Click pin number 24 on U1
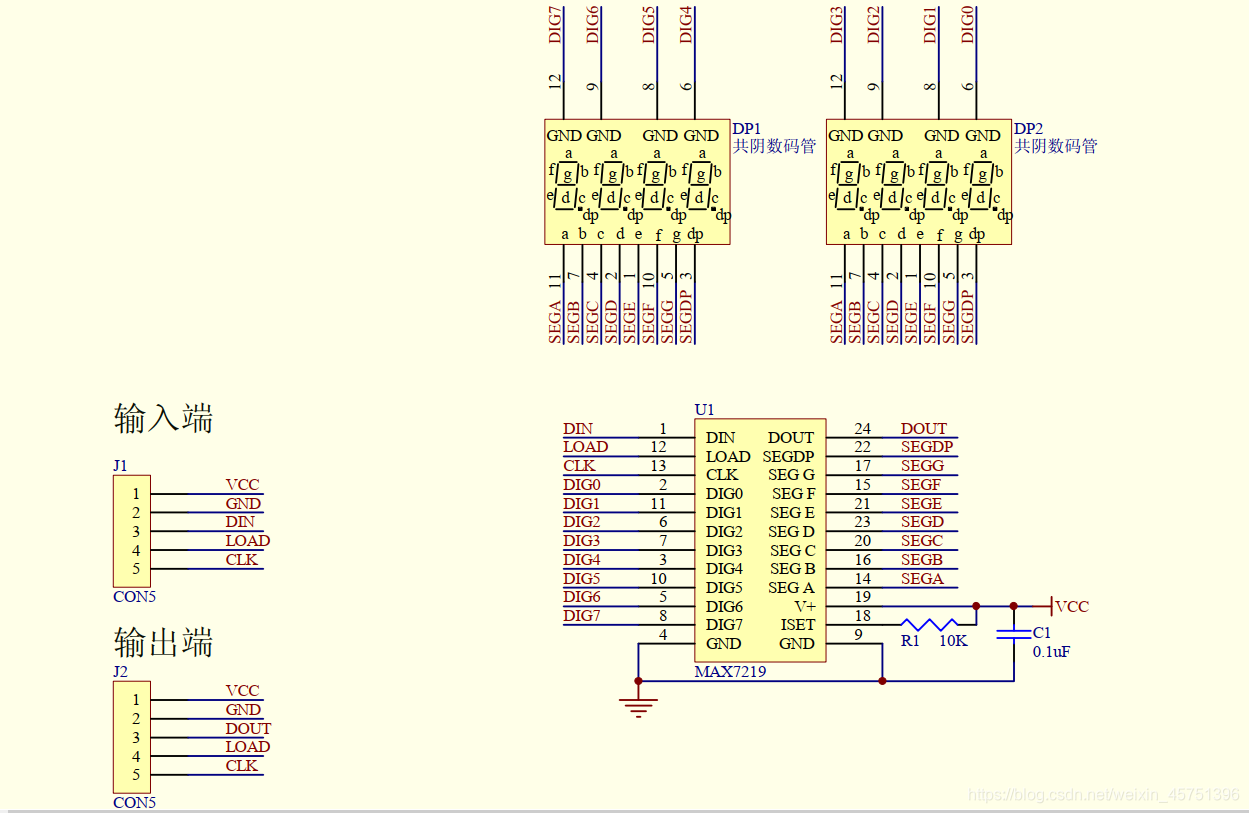Screen dimensions: 1249x813 pyautogui.click(x=862, y=429)
